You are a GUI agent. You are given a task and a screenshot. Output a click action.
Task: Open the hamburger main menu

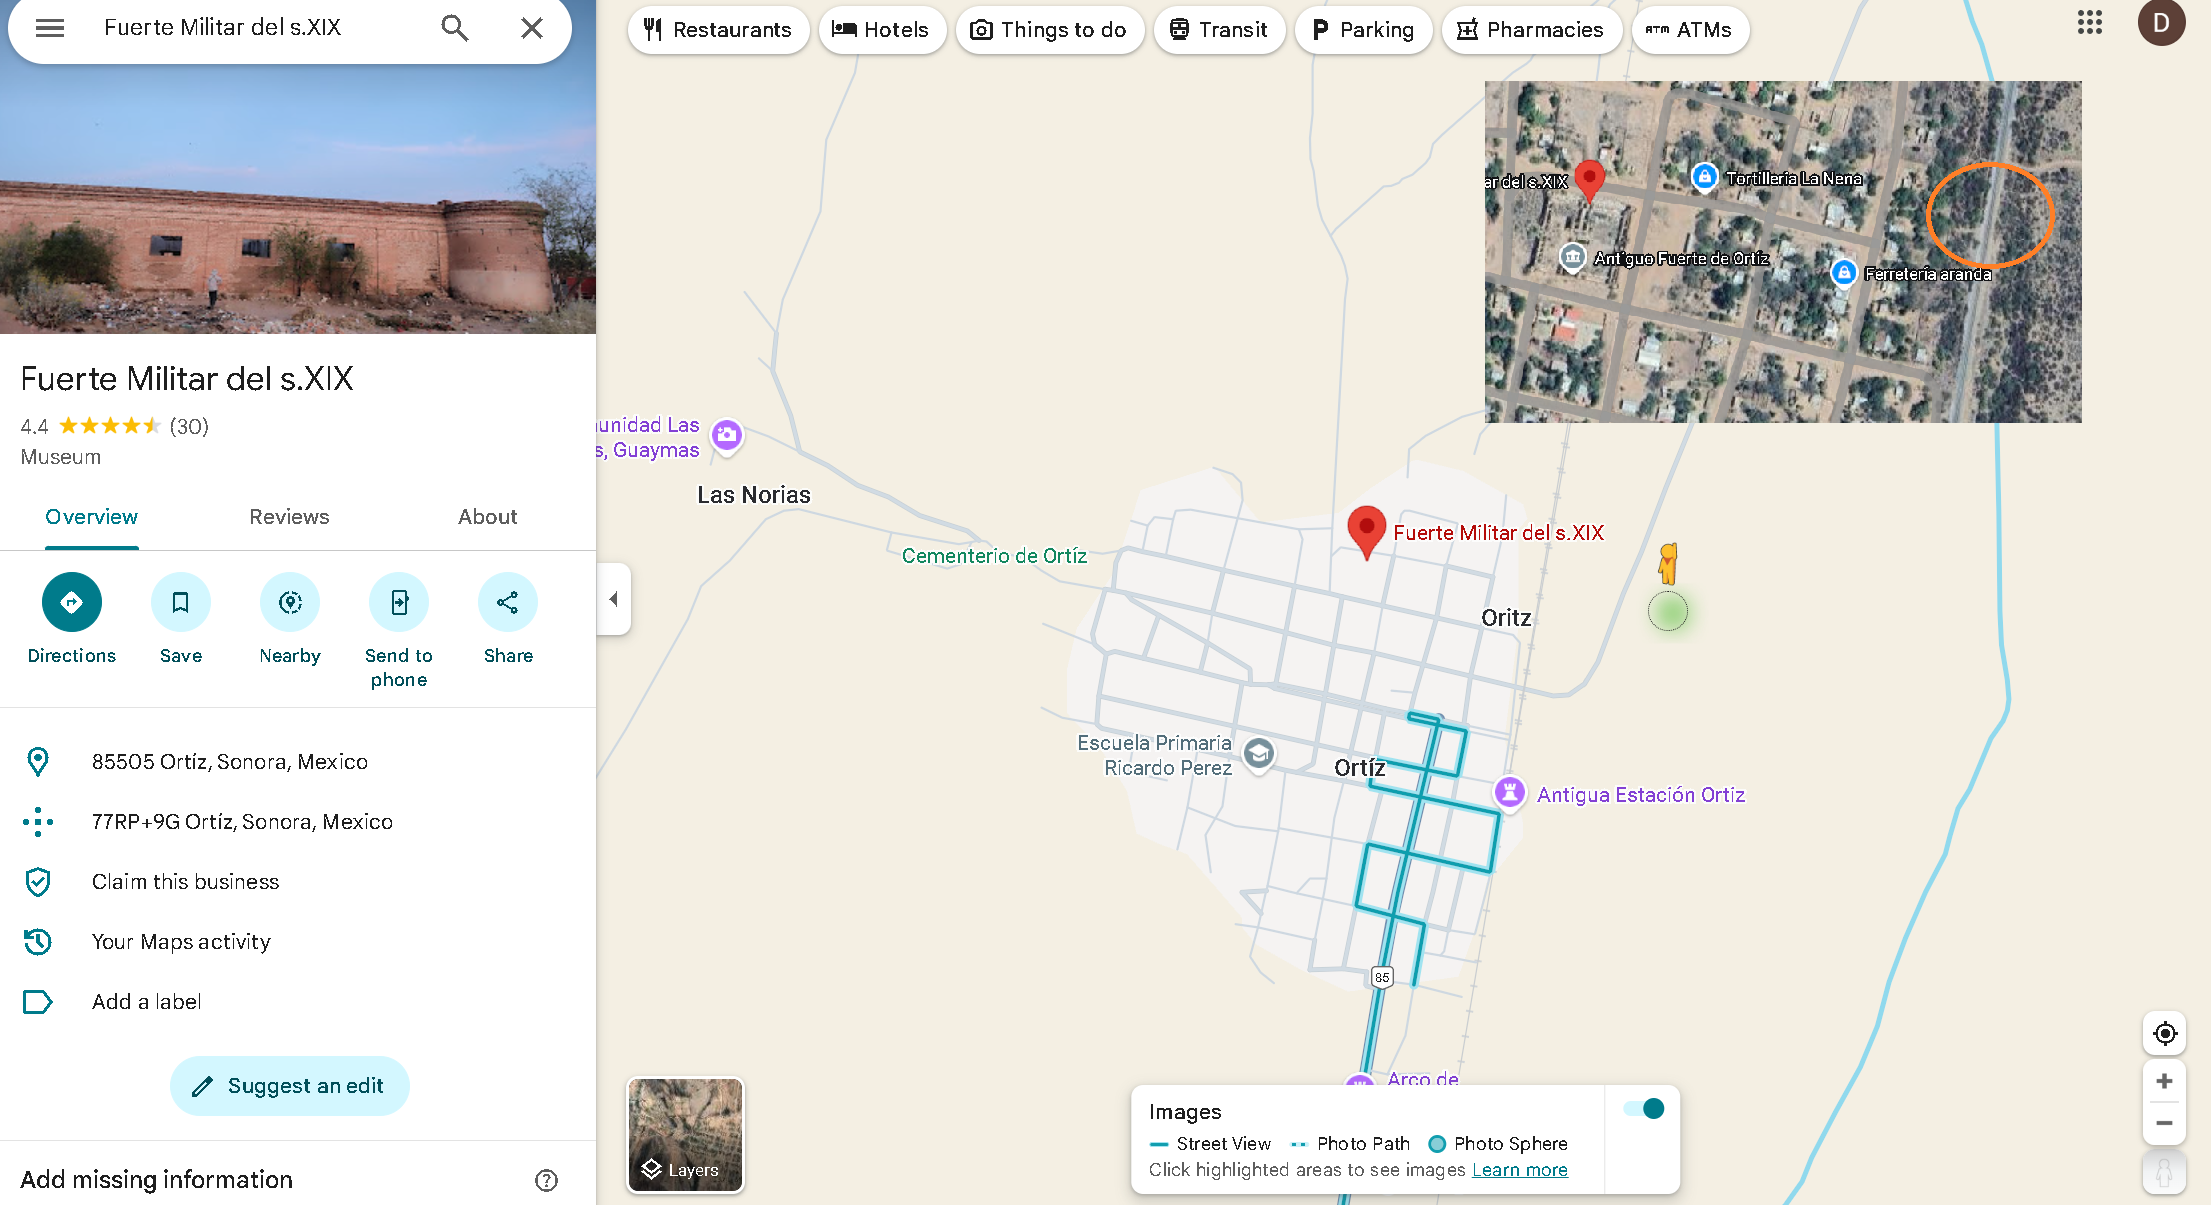50,28
